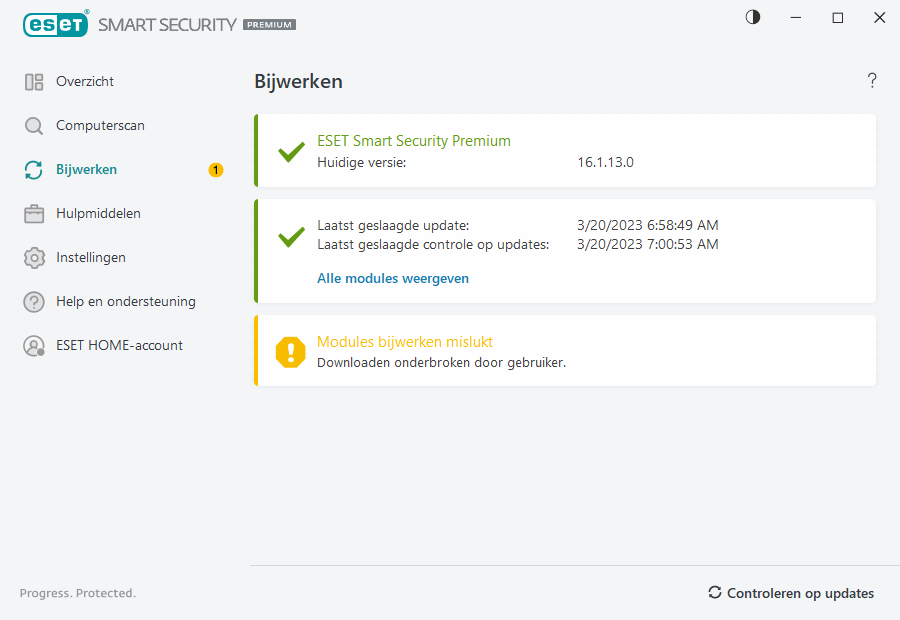
Task: Click the ESET Smart Security Premium version heading
Action: (414, 141)
